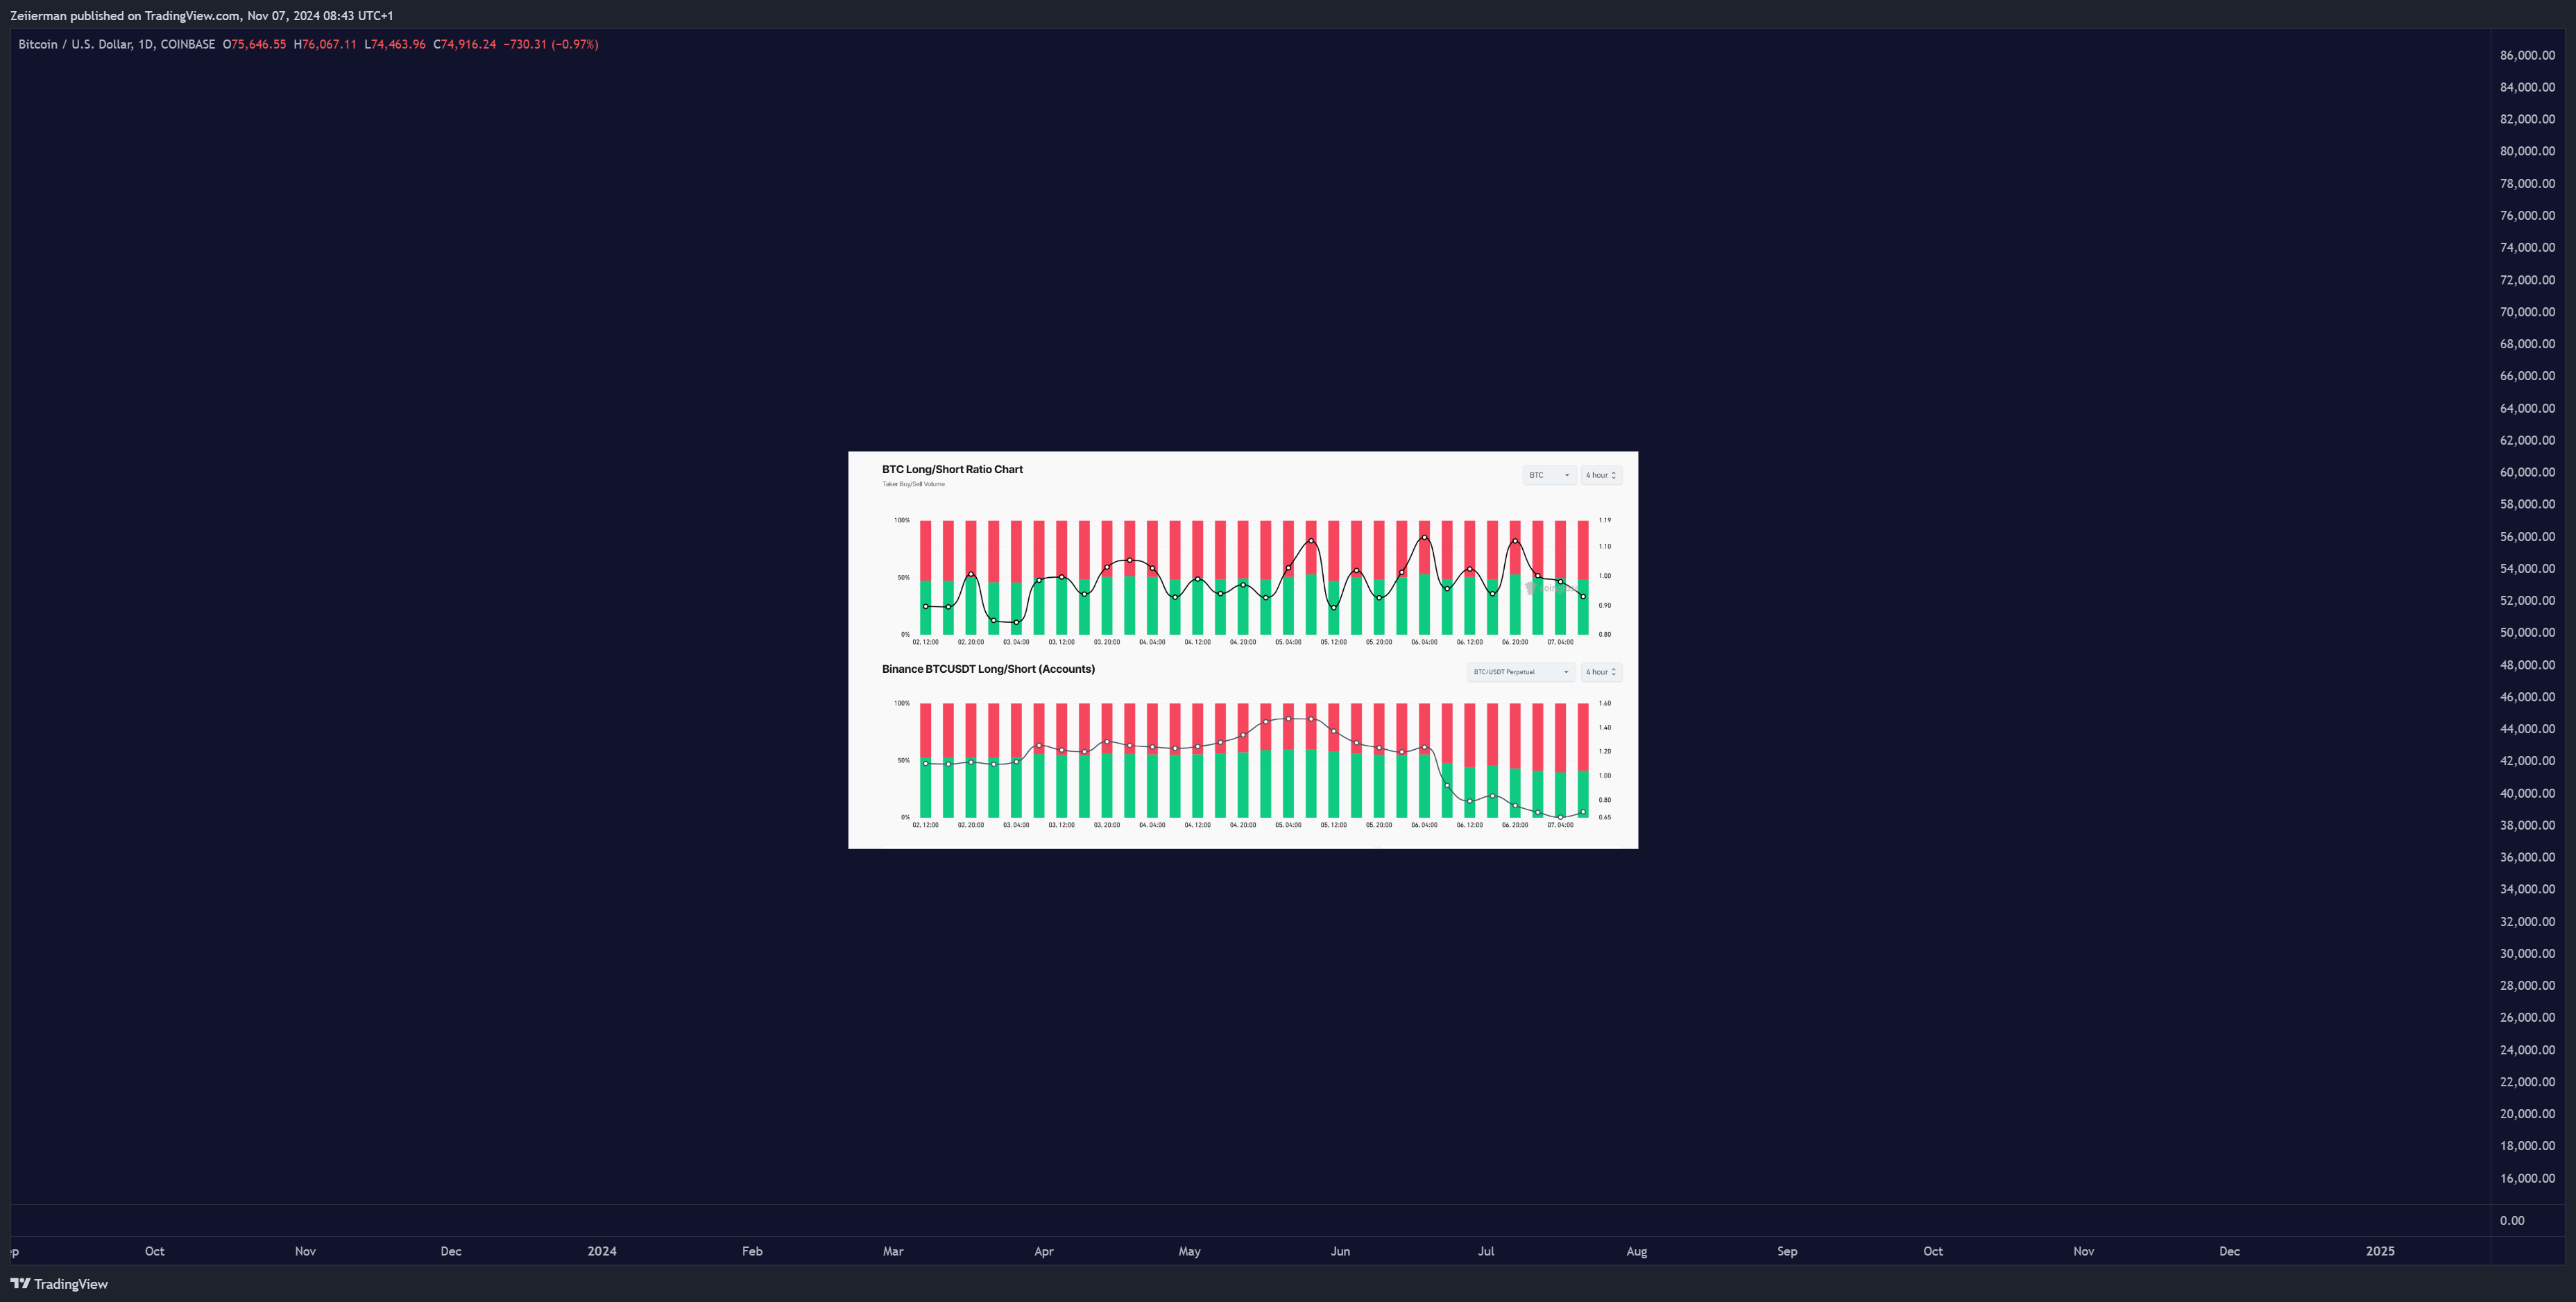Image resolution: width=2576 pixels, height=1302 pixels.
Task: Click the 2025 label on time axis
Action: (x=2380, y=1251)
